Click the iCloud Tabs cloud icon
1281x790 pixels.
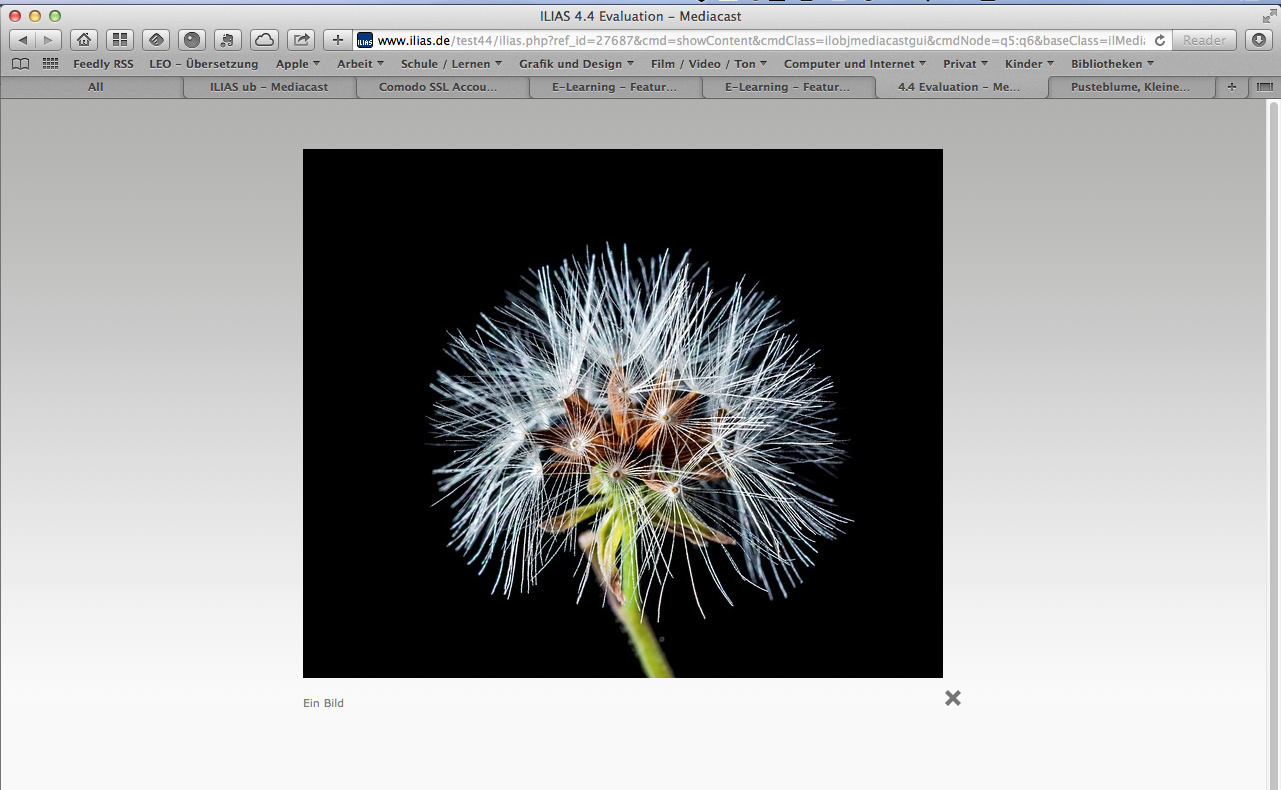(x=264, y=40)
